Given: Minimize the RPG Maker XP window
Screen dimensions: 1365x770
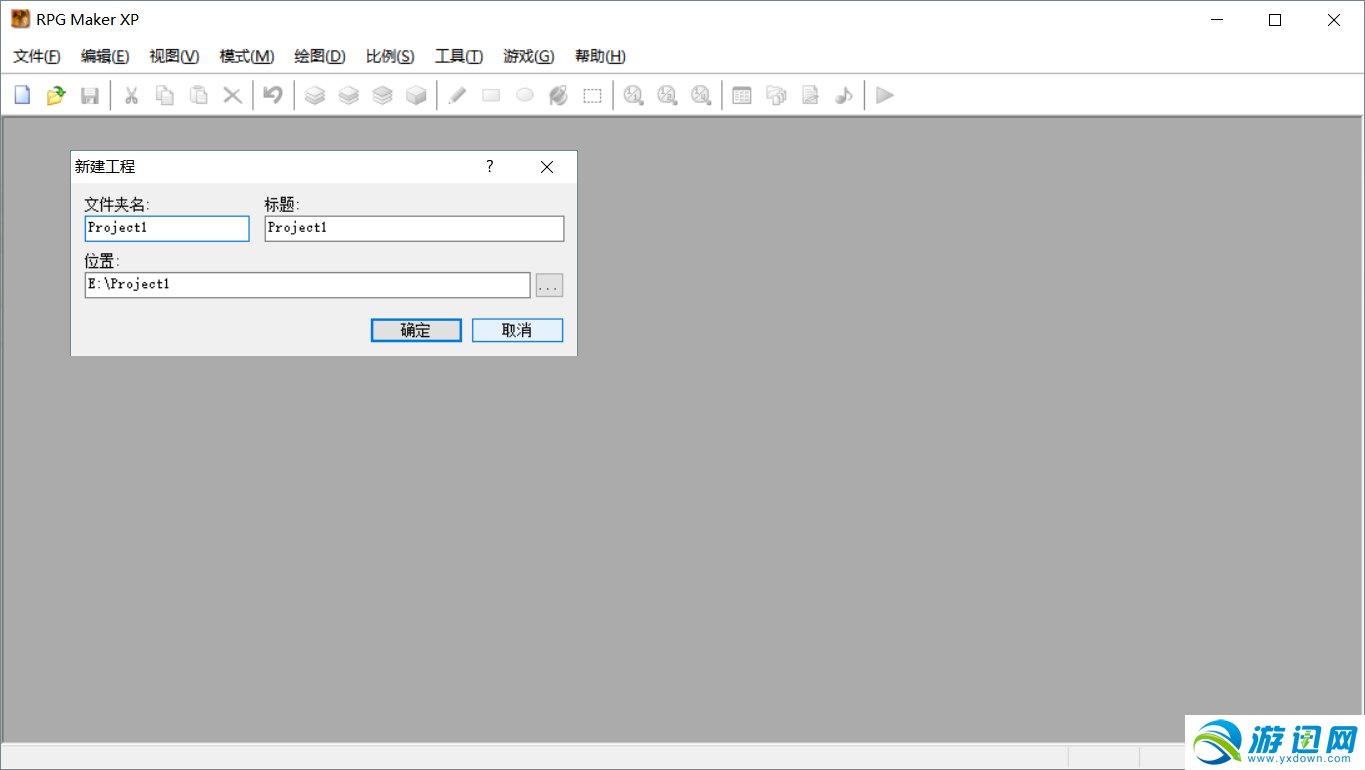Looking at the screenshot, I should click(x=1216, y=20).
